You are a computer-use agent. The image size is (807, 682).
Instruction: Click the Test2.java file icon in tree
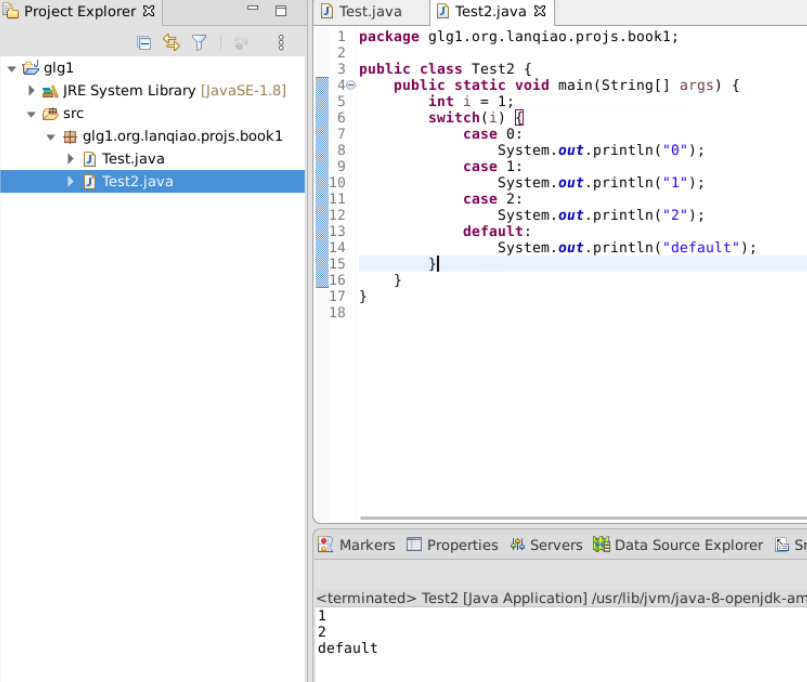coord(90,182)
